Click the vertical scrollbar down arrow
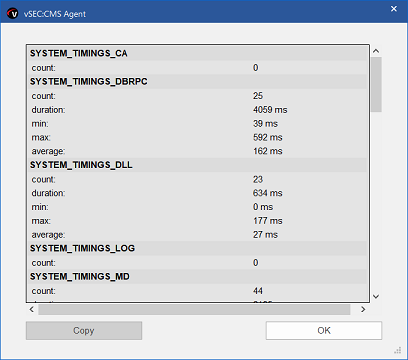 (x=376, y=296)
